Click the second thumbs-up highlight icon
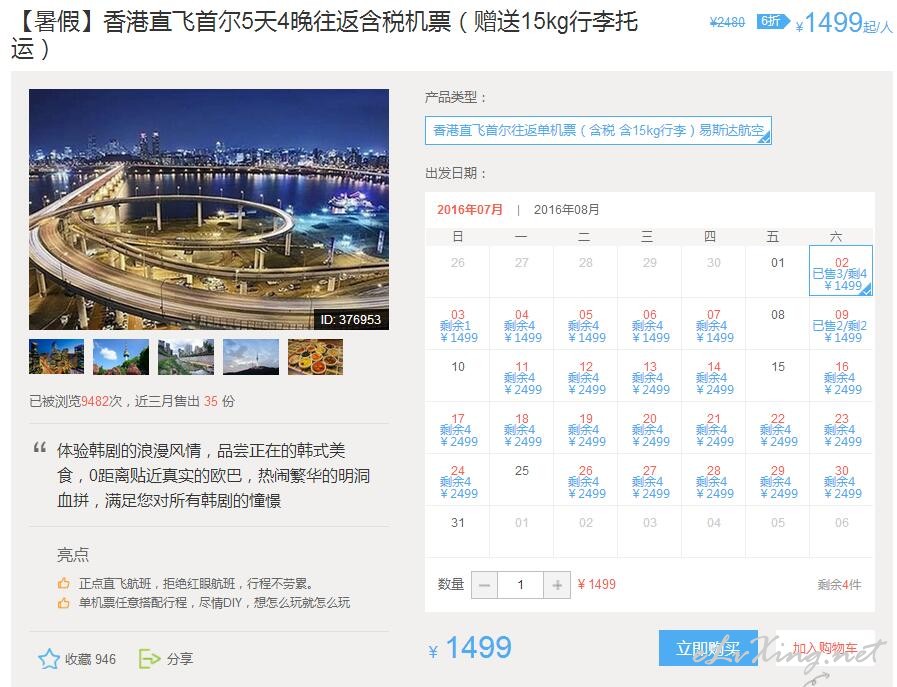Screen dimensions: 897x687 pyautogui.click(x=63, y=603)
